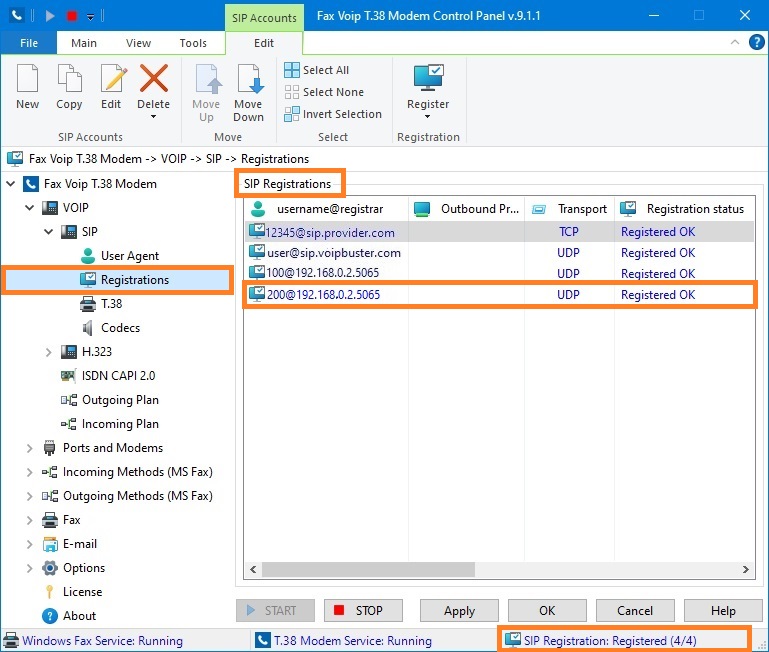
Task: Click the Move Down icon
Action: point(250,78)
